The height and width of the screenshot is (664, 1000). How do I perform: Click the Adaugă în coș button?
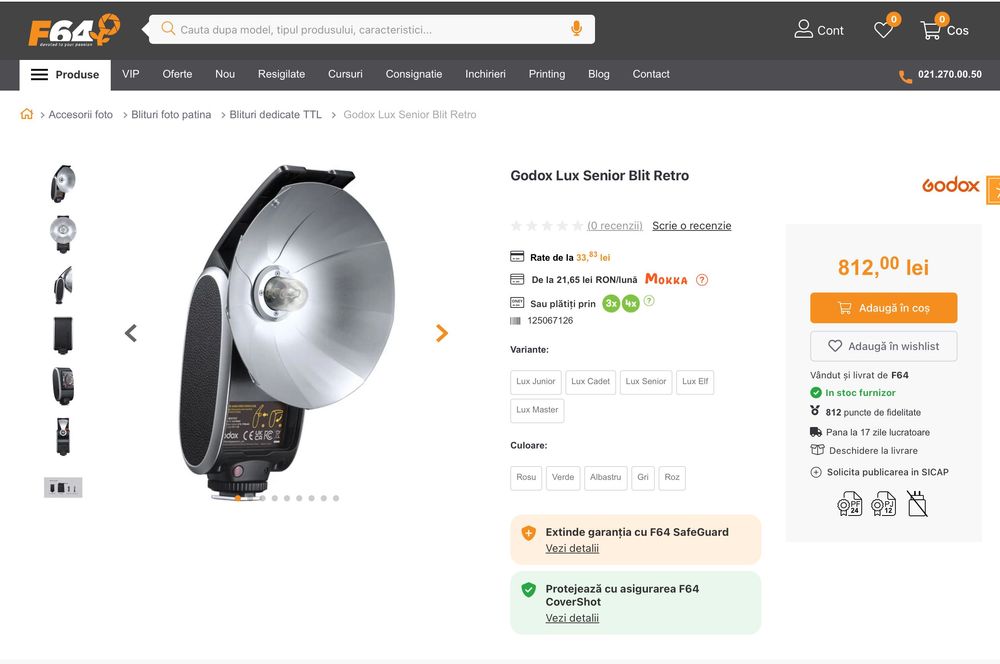point(883,308)
